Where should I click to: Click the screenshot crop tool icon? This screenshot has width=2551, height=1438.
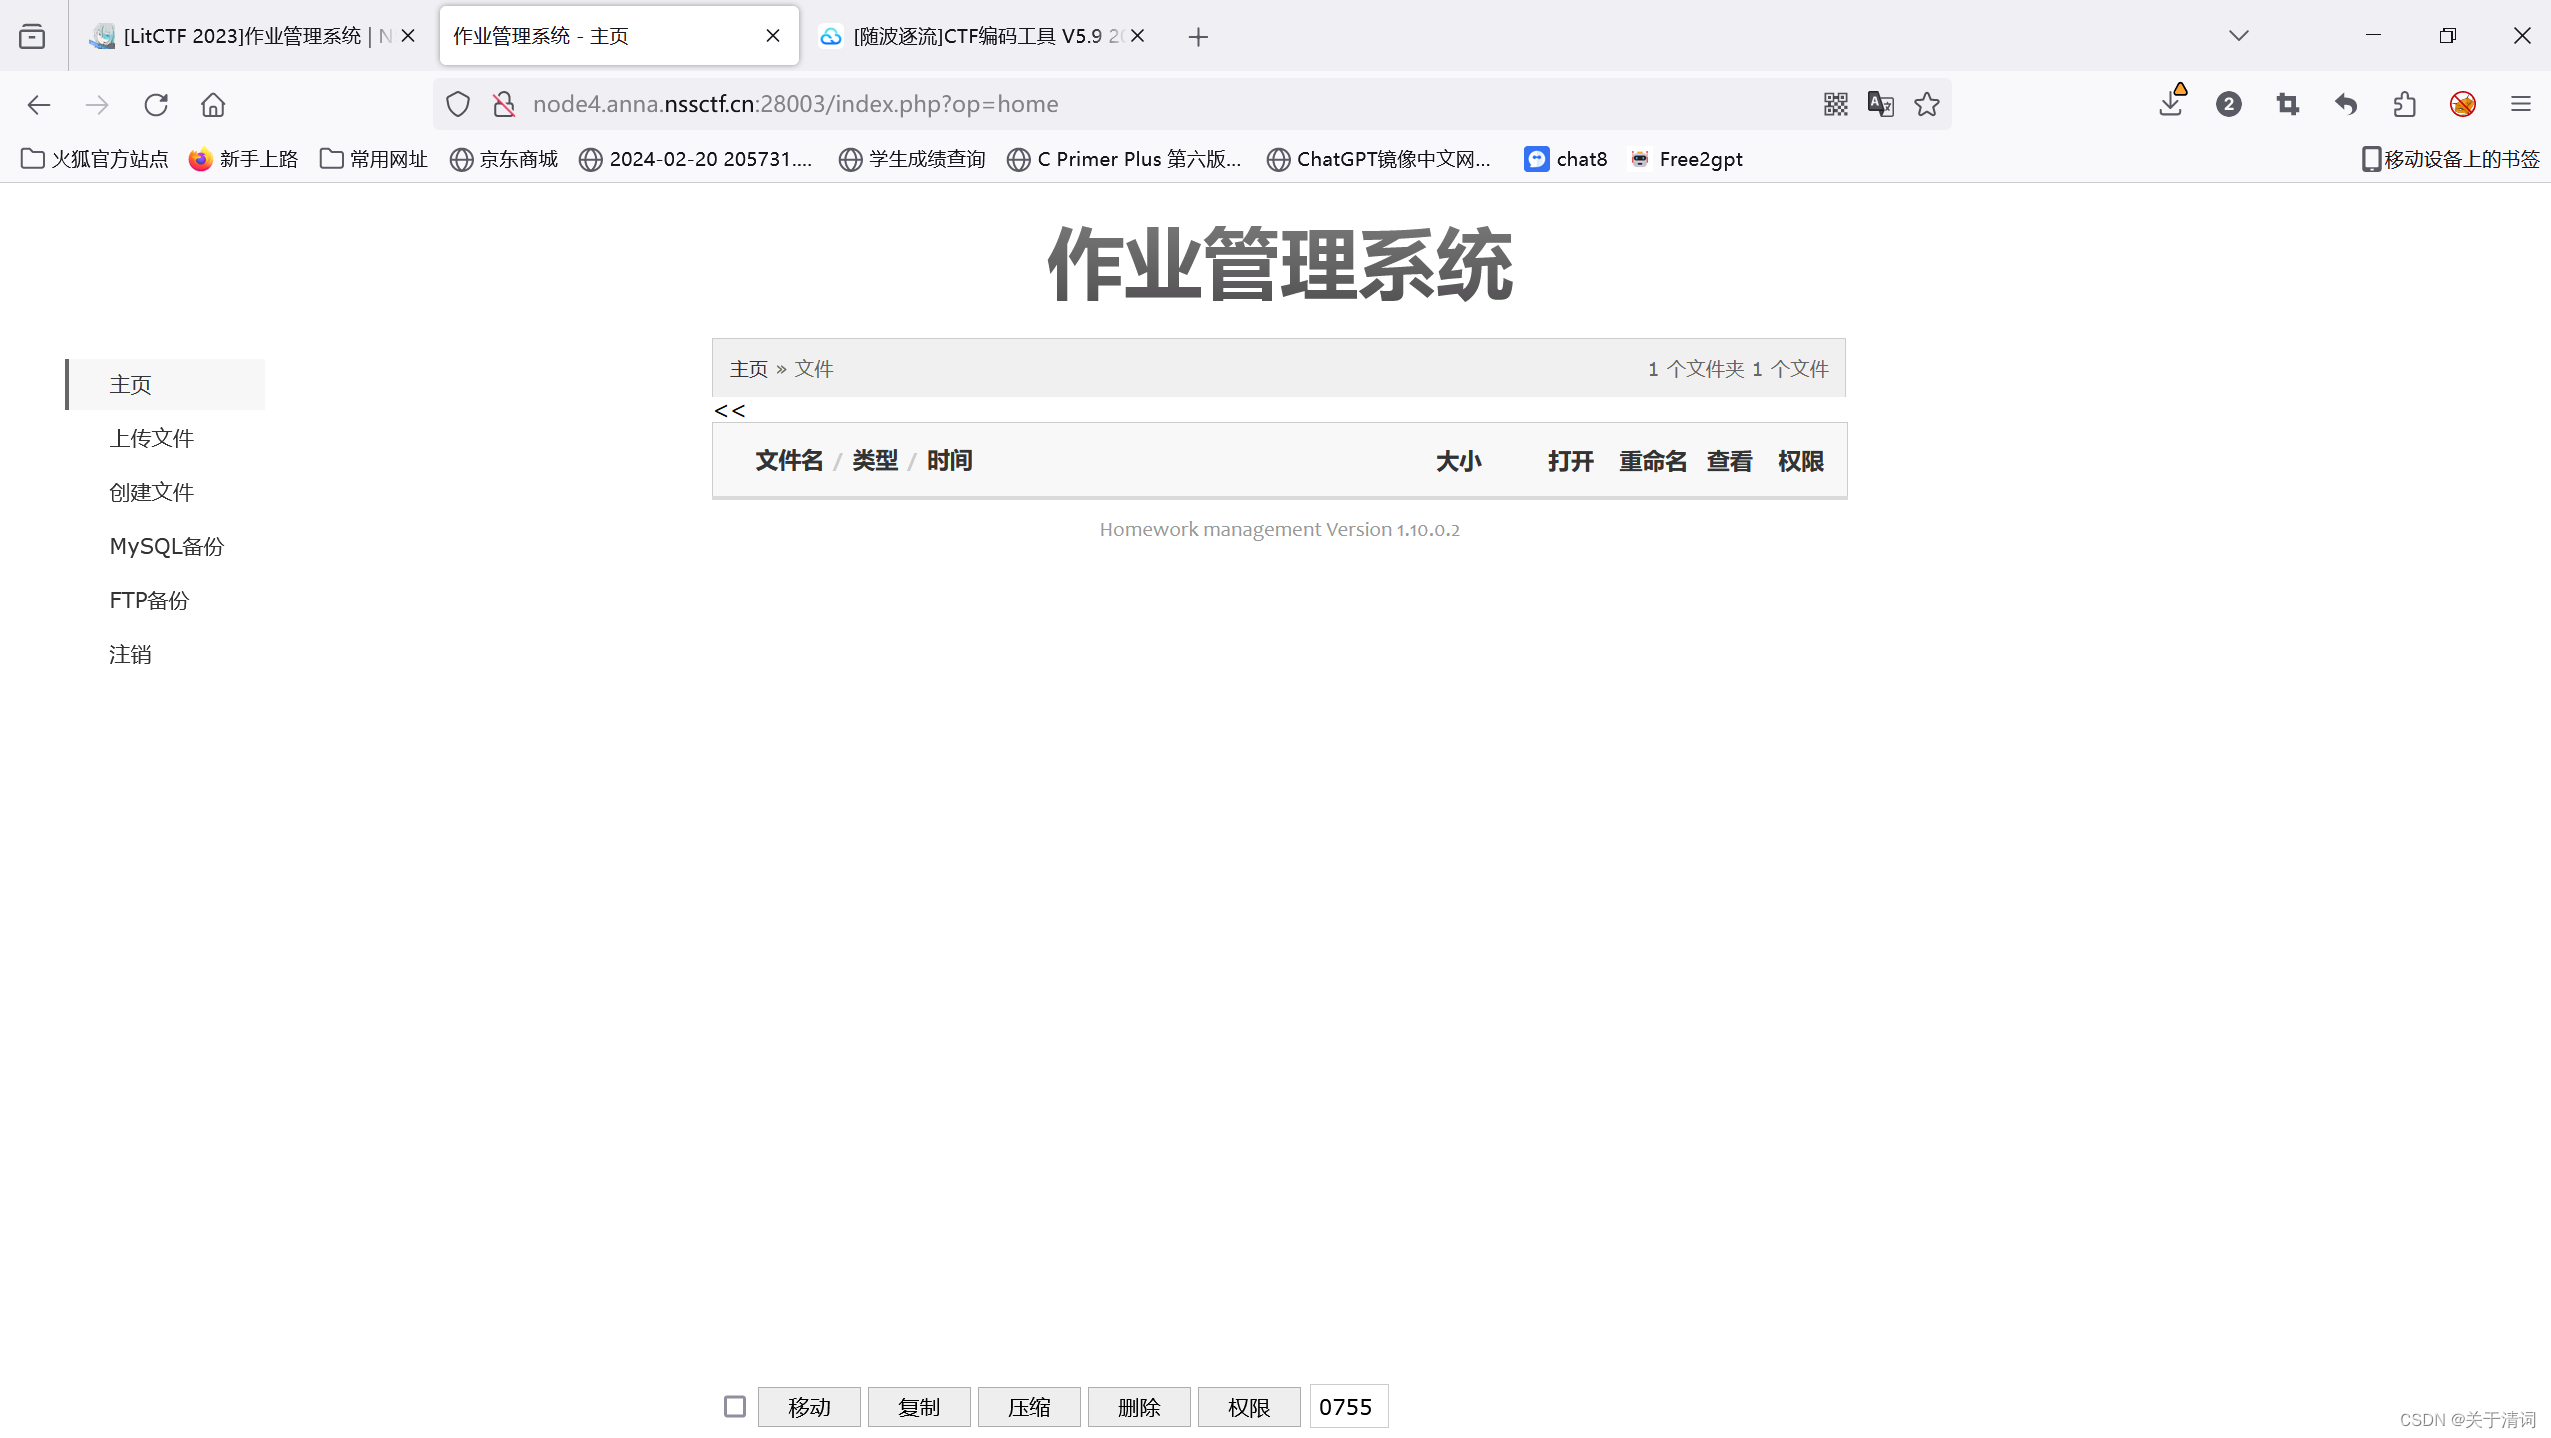(2287, 104)
